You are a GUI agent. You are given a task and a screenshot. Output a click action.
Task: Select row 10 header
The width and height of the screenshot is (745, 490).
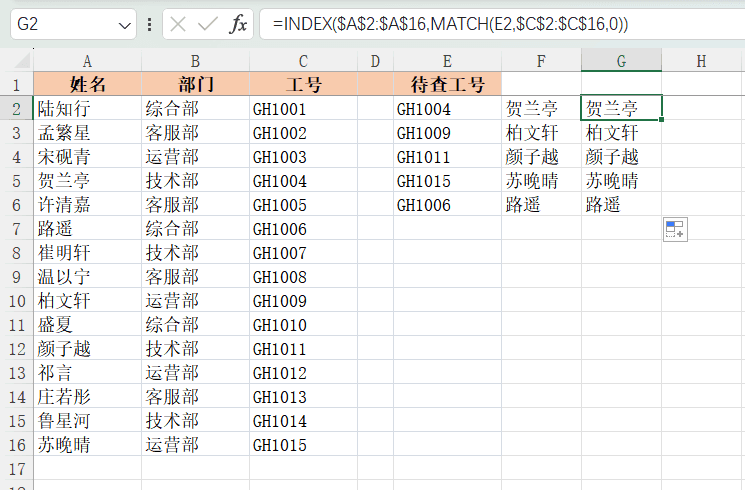[17, 300]
